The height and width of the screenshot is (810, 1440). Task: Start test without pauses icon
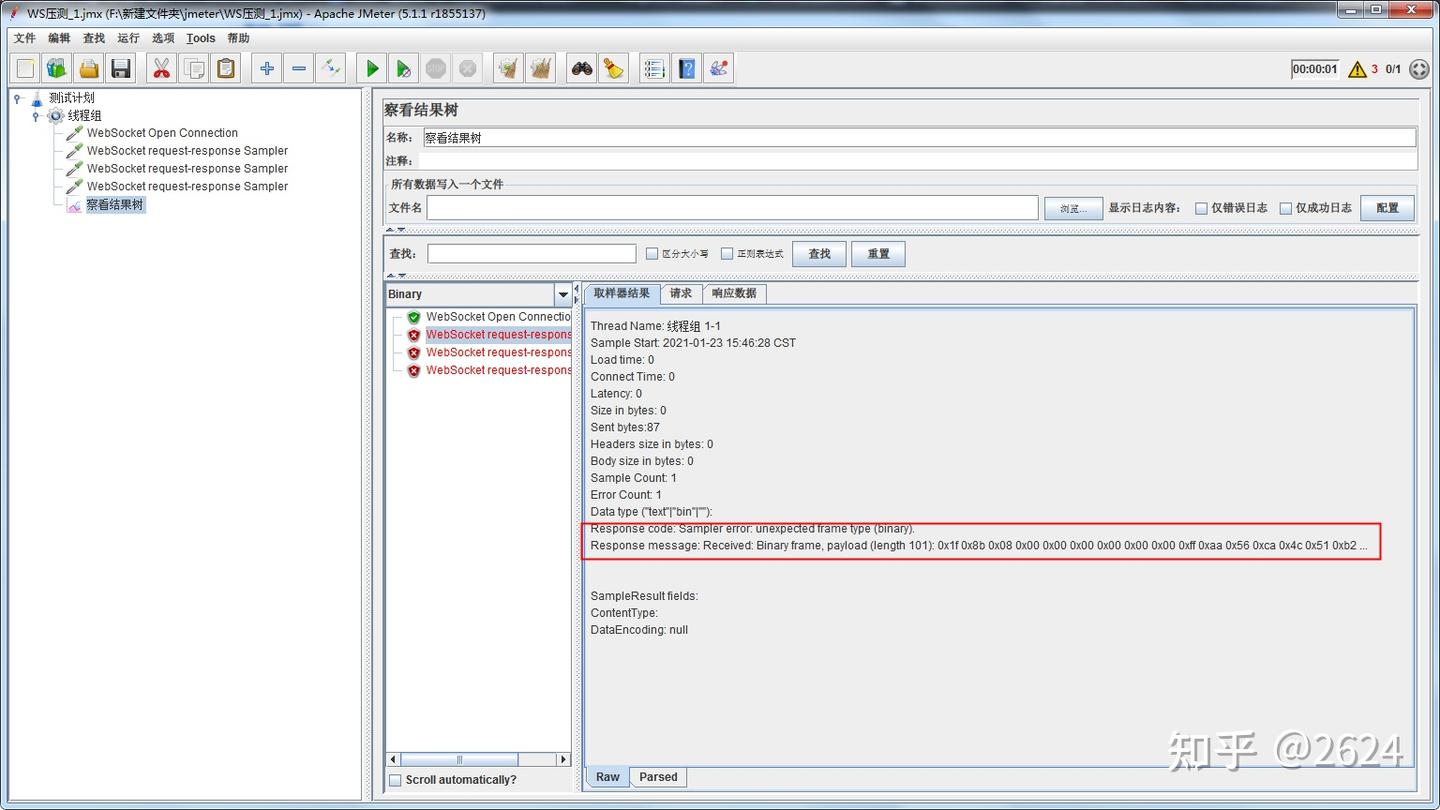(403, 69)
